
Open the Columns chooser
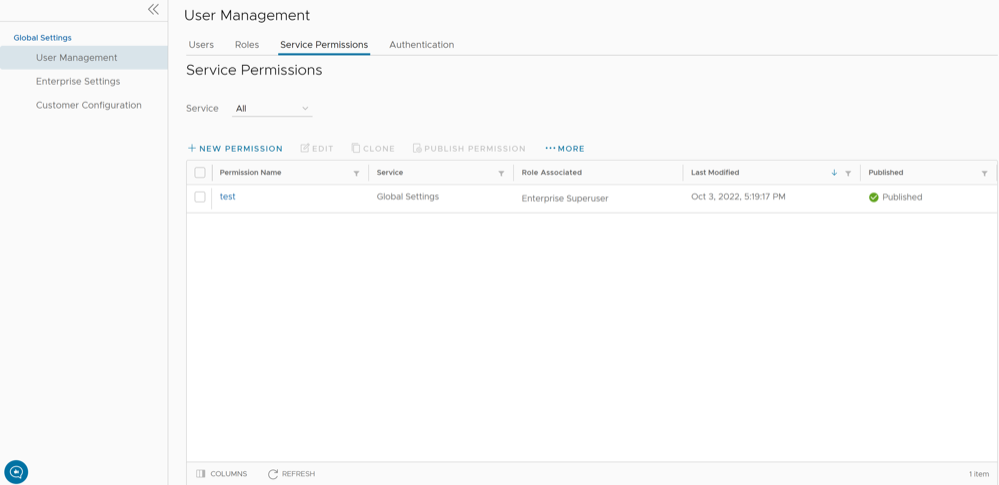click(222, 474)
